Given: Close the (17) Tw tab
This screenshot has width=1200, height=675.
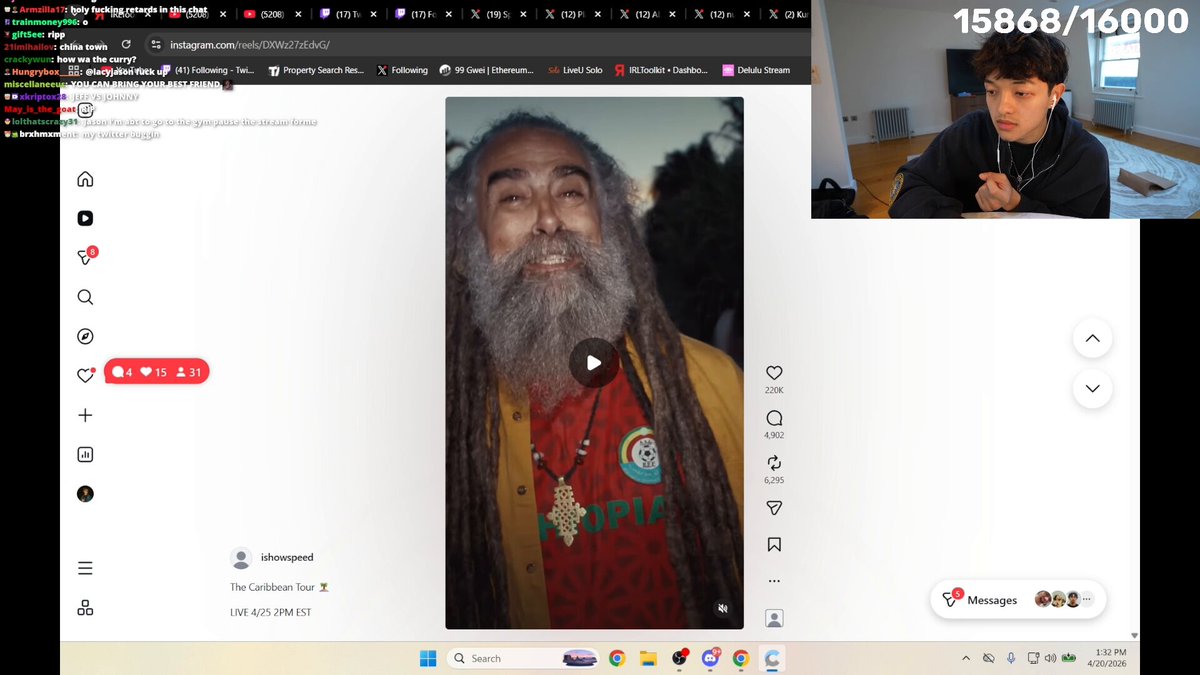Looking at the screenshot, I should pyautogui.click(x=374, y=15).
